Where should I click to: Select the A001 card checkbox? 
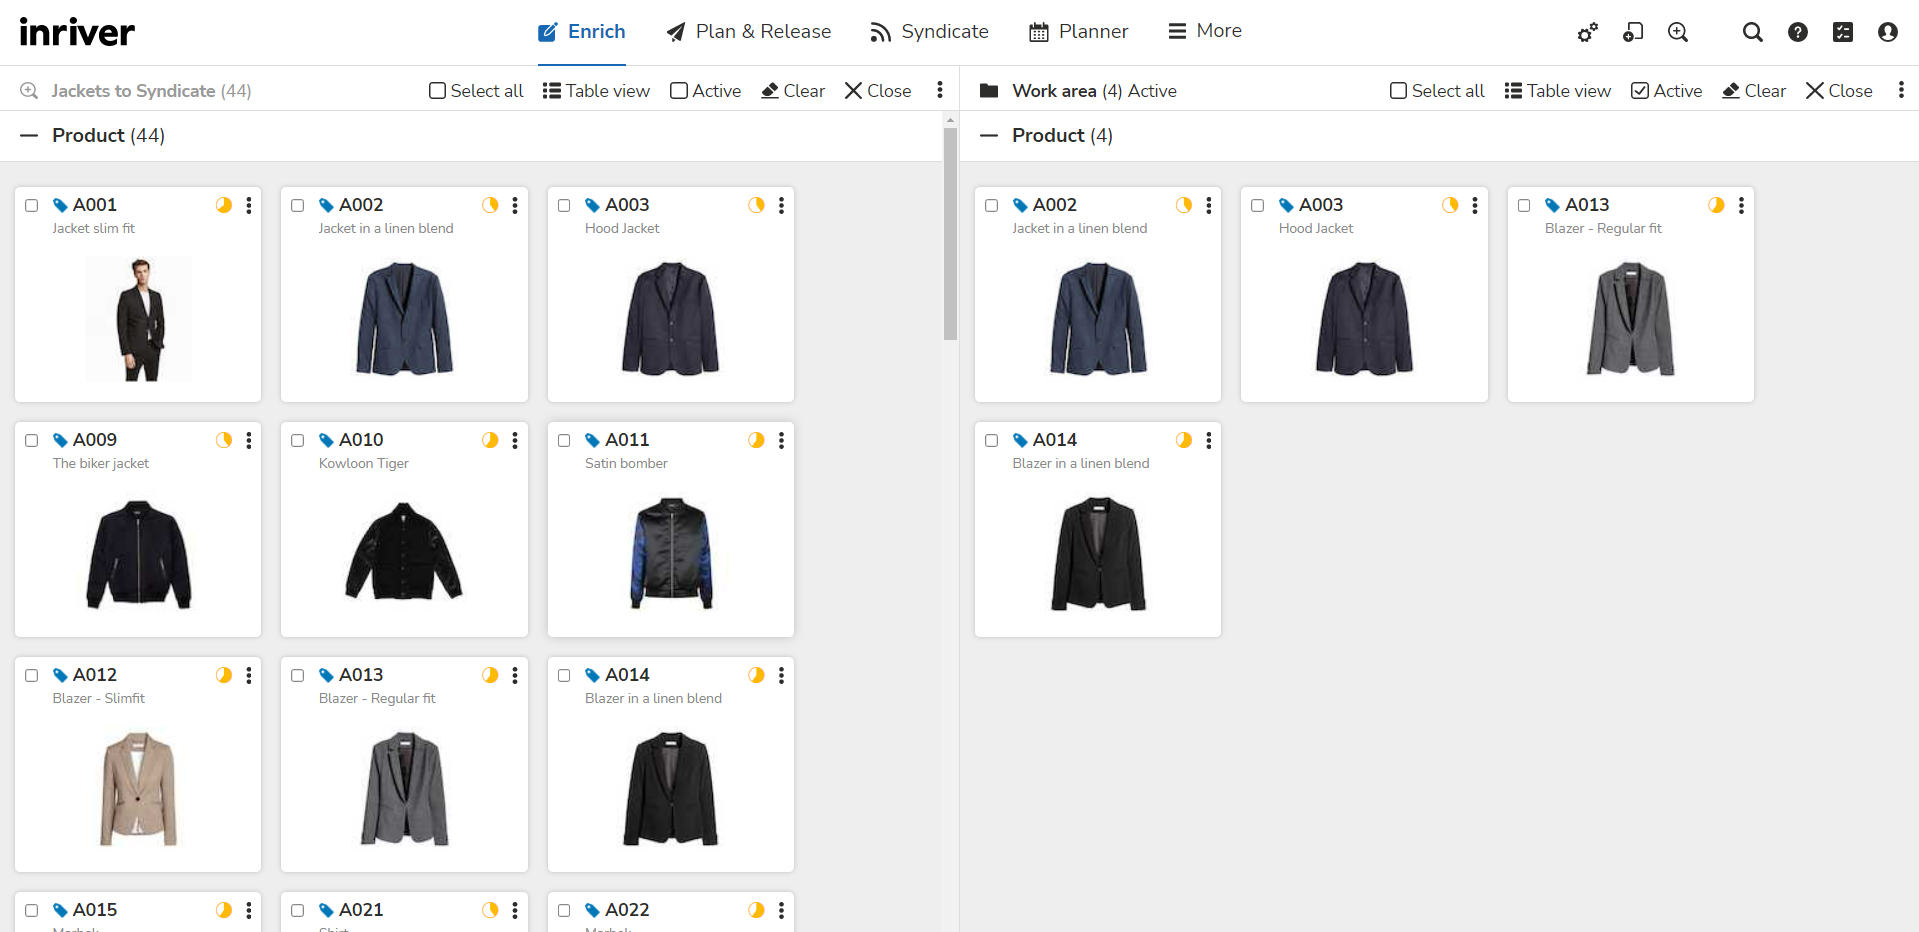coord(32,205)
